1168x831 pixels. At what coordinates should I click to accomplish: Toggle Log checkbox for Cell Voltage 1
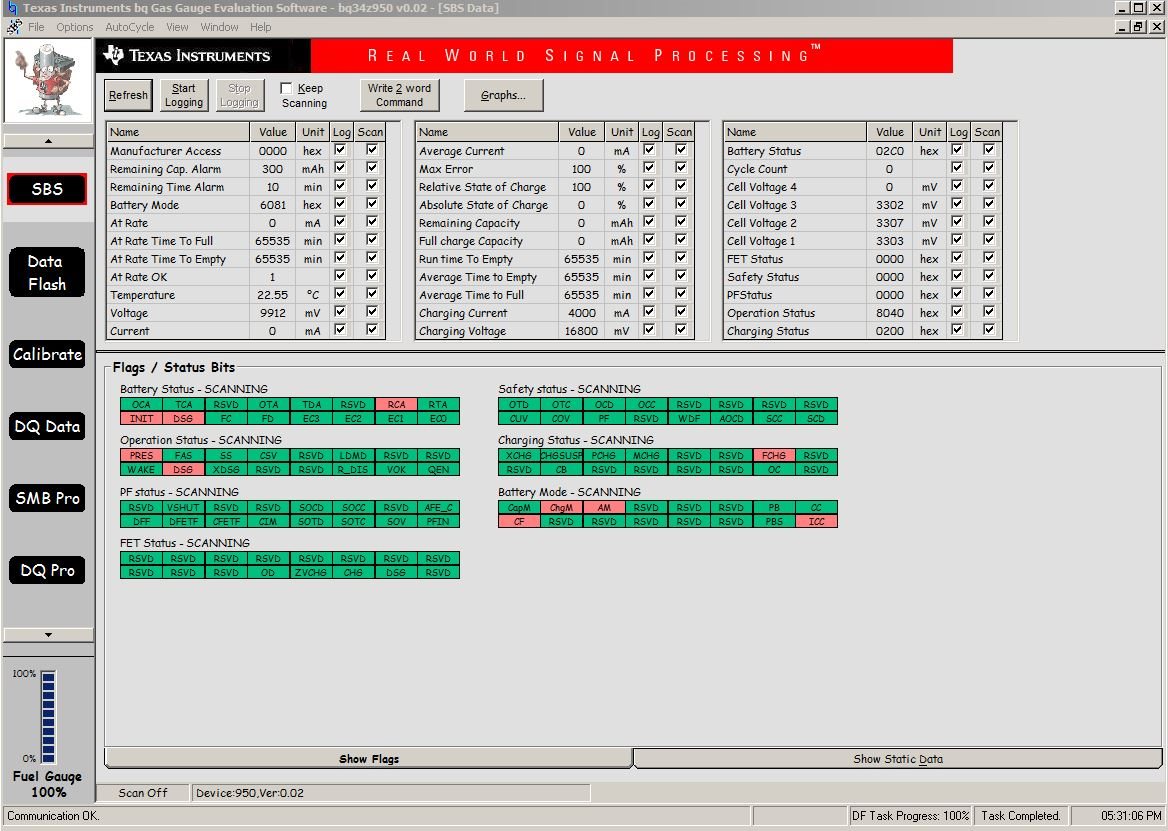958,239
